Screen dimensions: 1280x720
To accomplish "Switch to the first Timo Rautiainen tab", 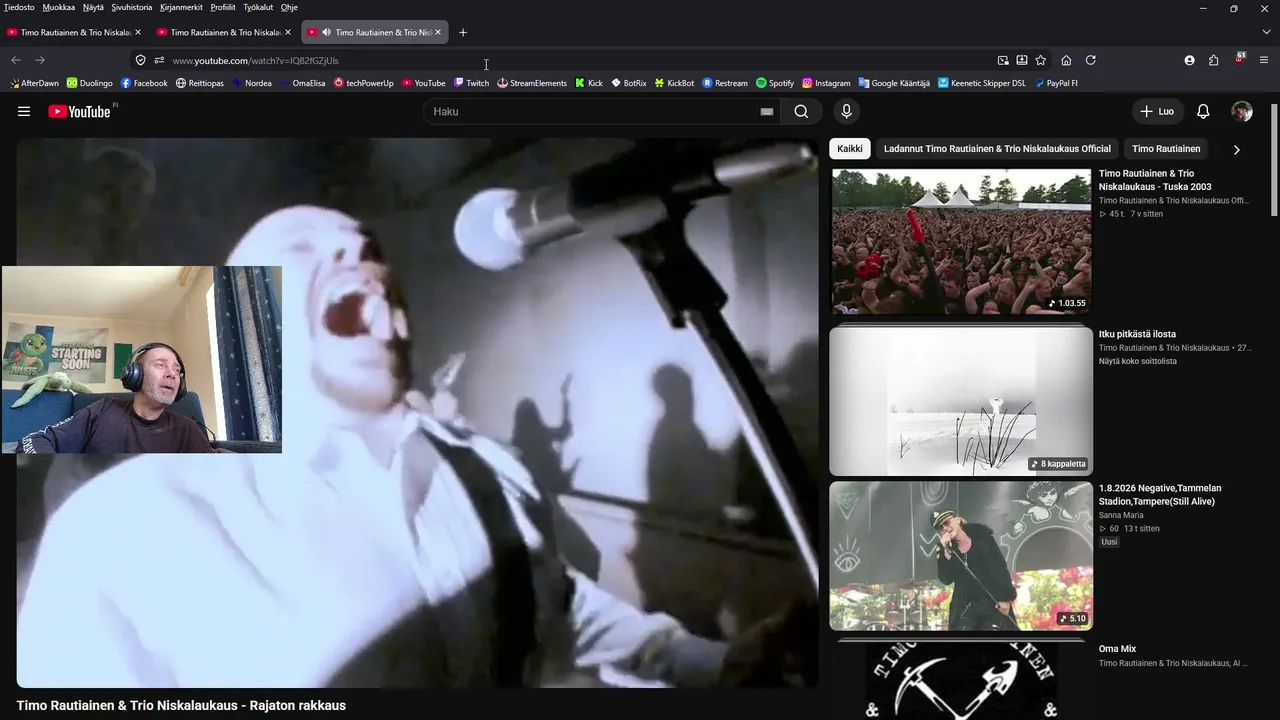I will [x=74, y=32].
